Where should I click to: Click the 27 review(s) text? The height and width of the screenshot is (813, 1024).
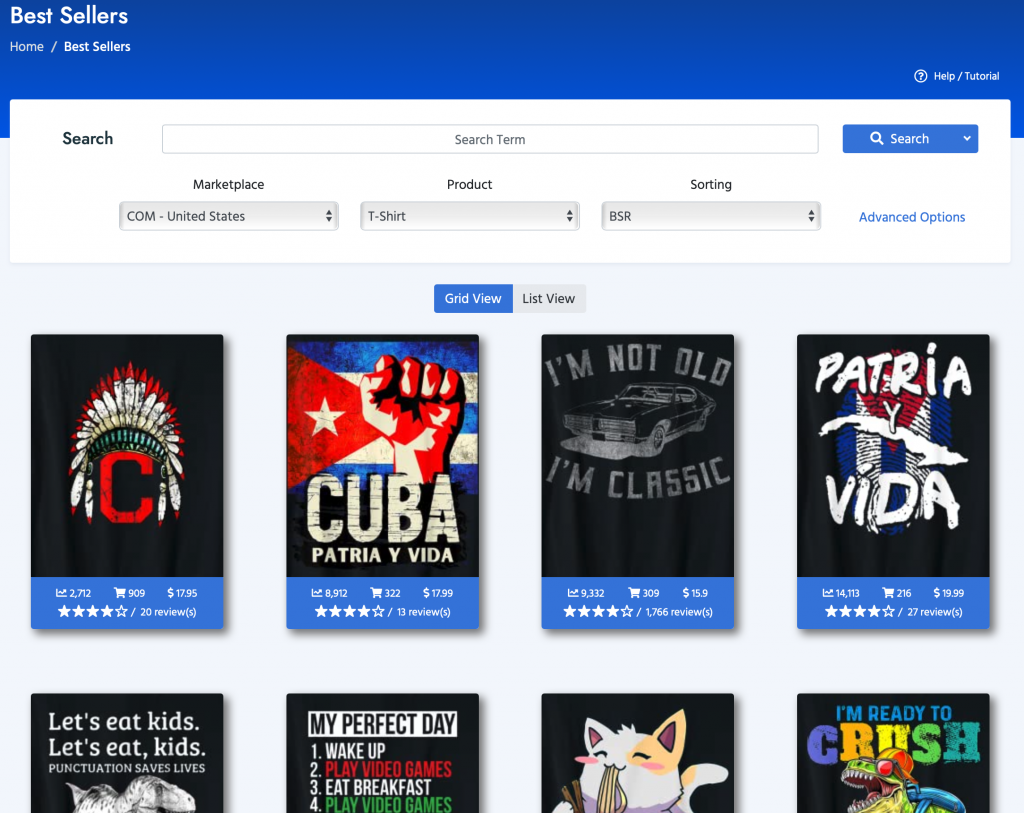pos(935,612)
